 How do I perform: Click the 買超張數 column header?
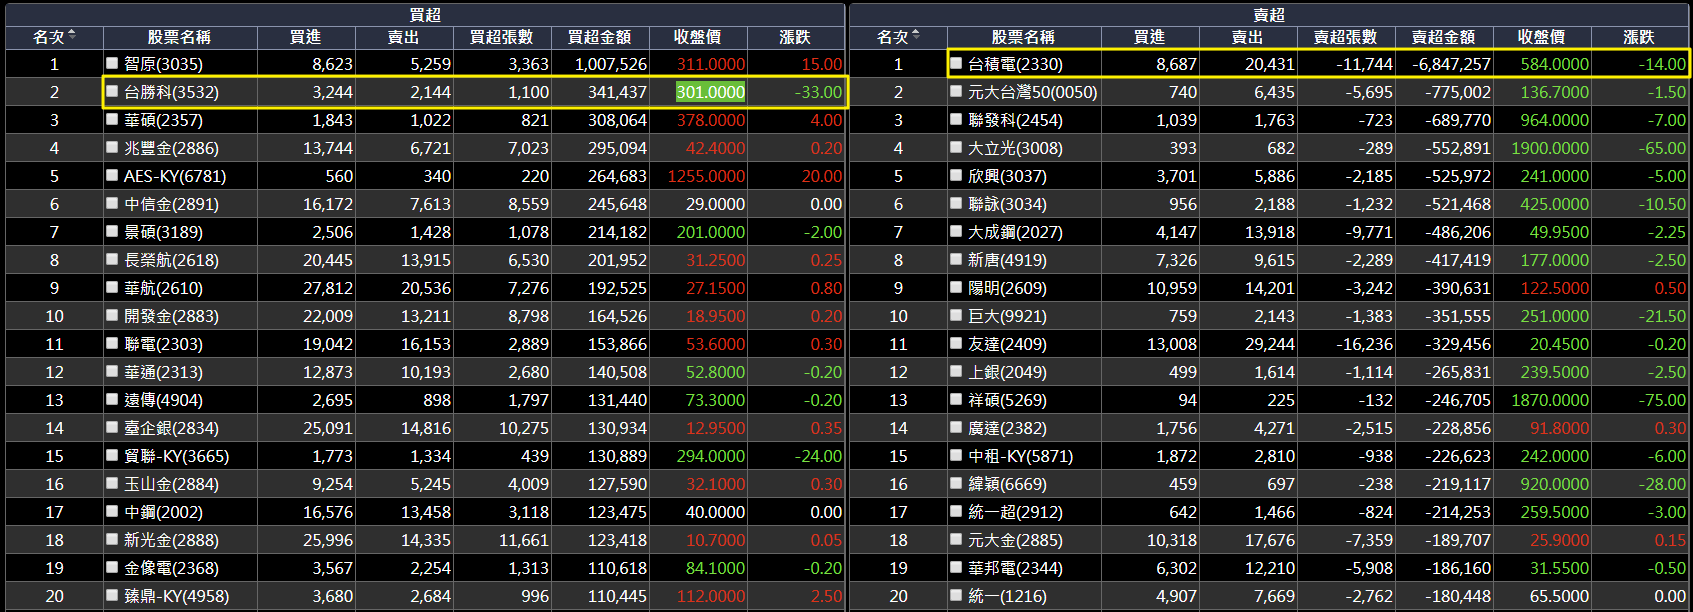point(501,37)
